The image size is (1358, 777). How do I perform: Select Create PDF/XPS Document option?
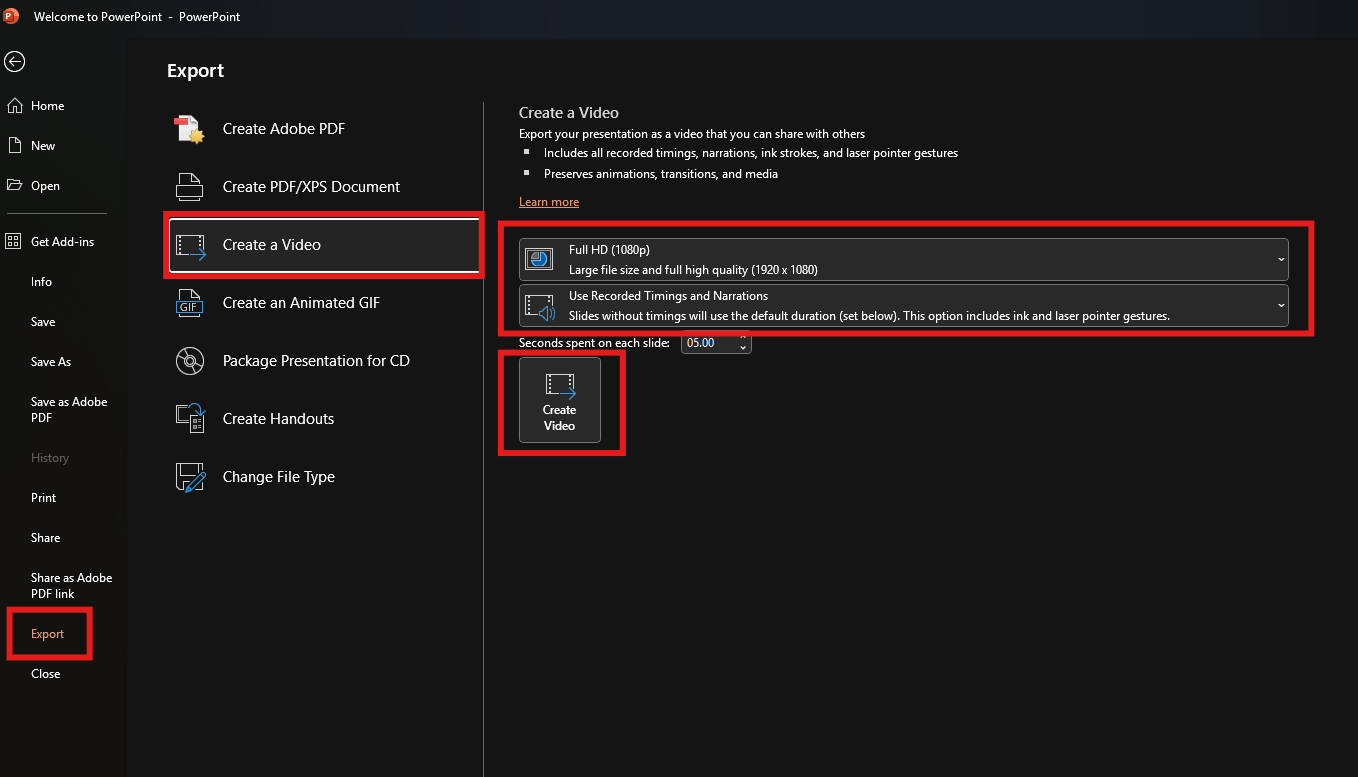(325, 187)
